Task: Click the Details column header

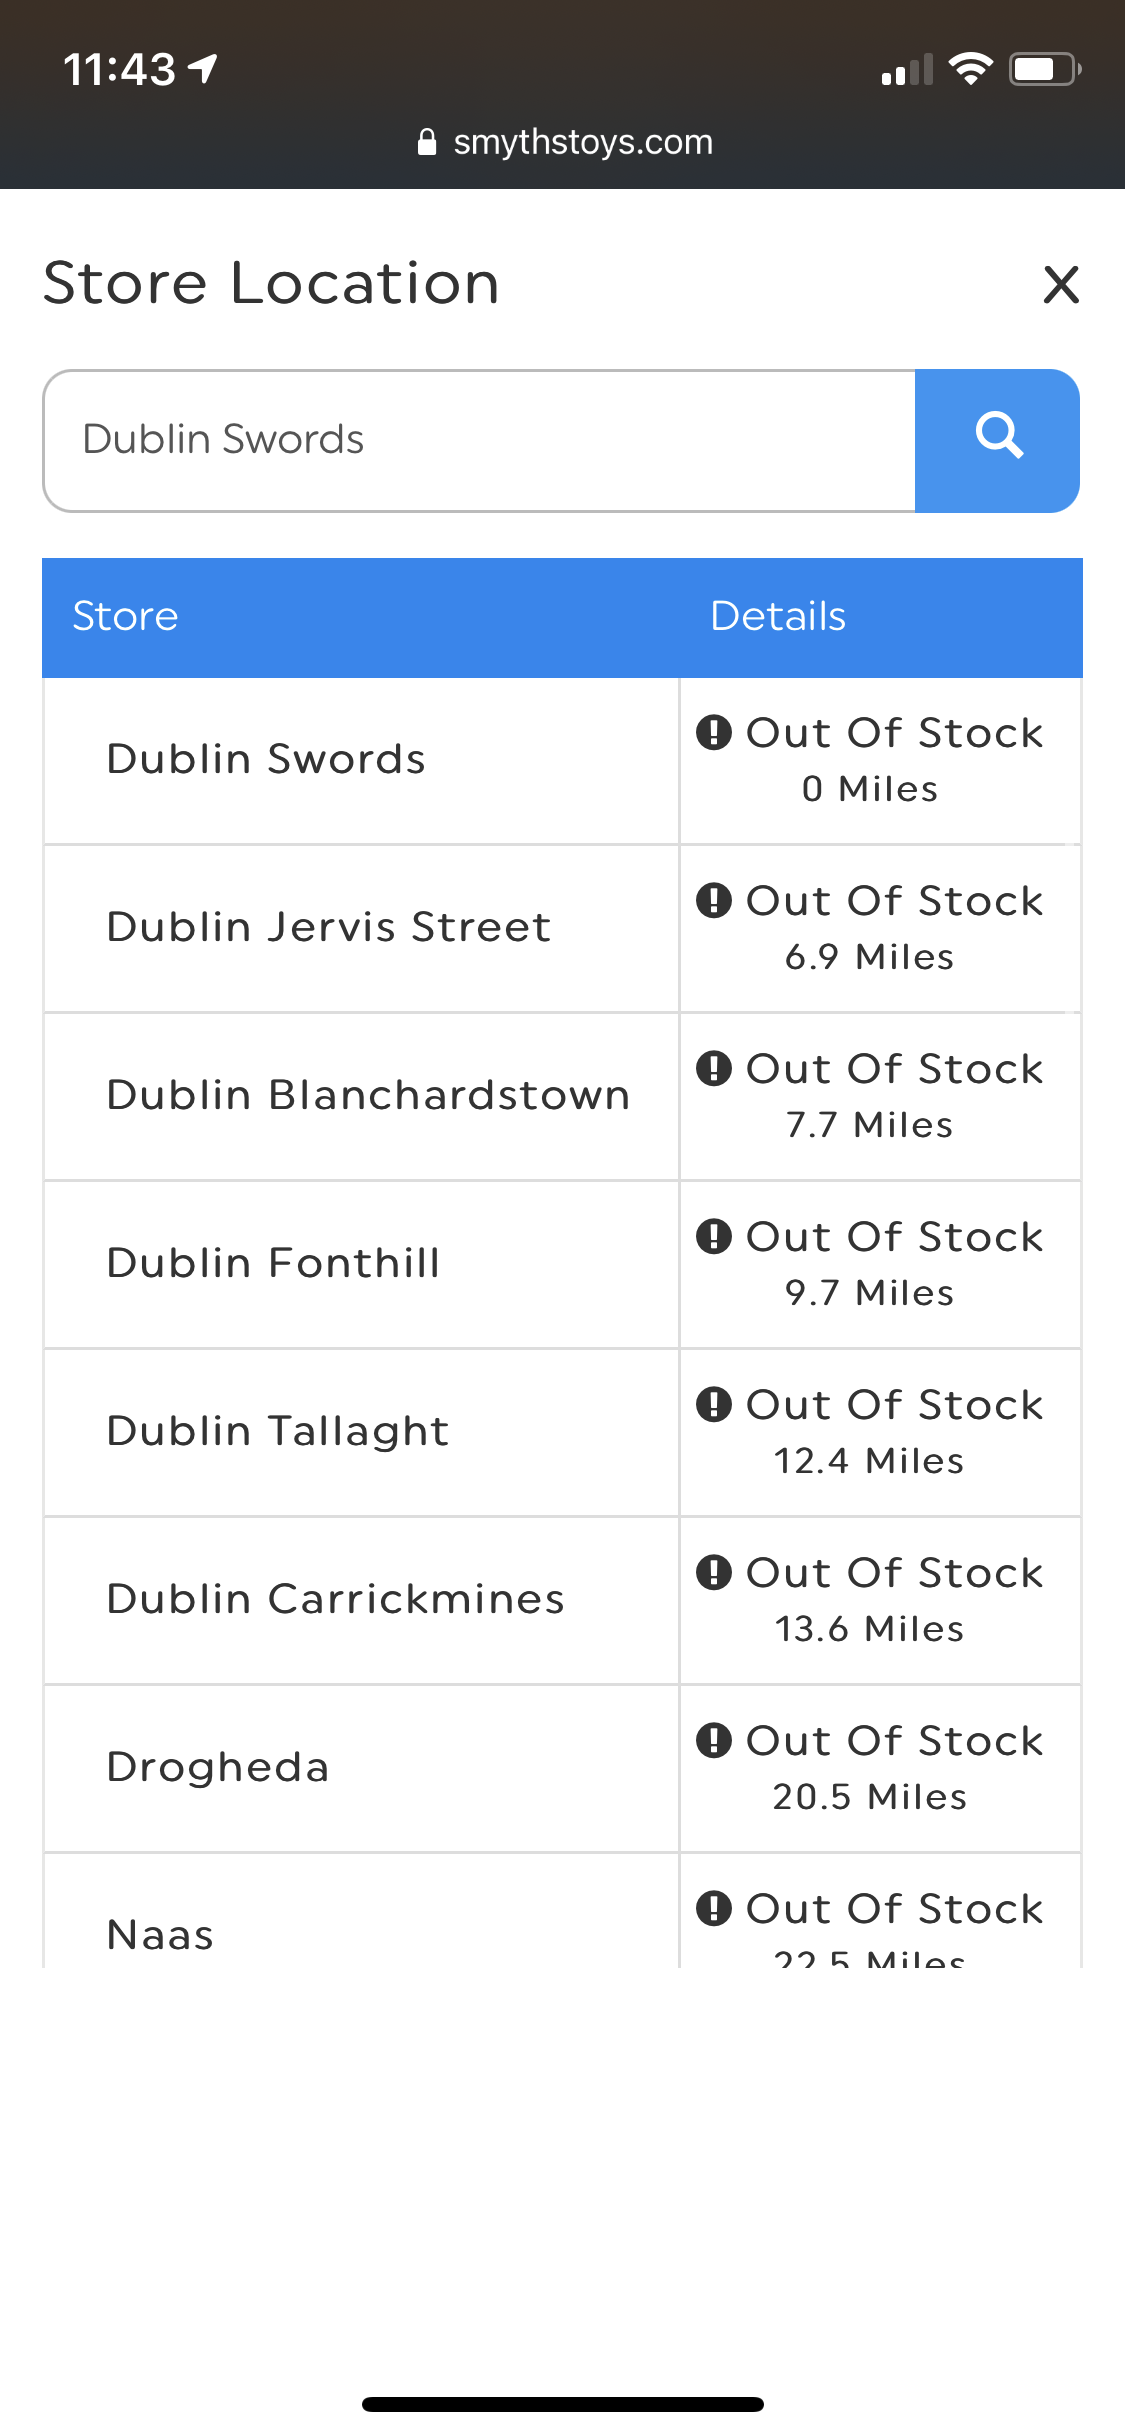Action: 778,617
